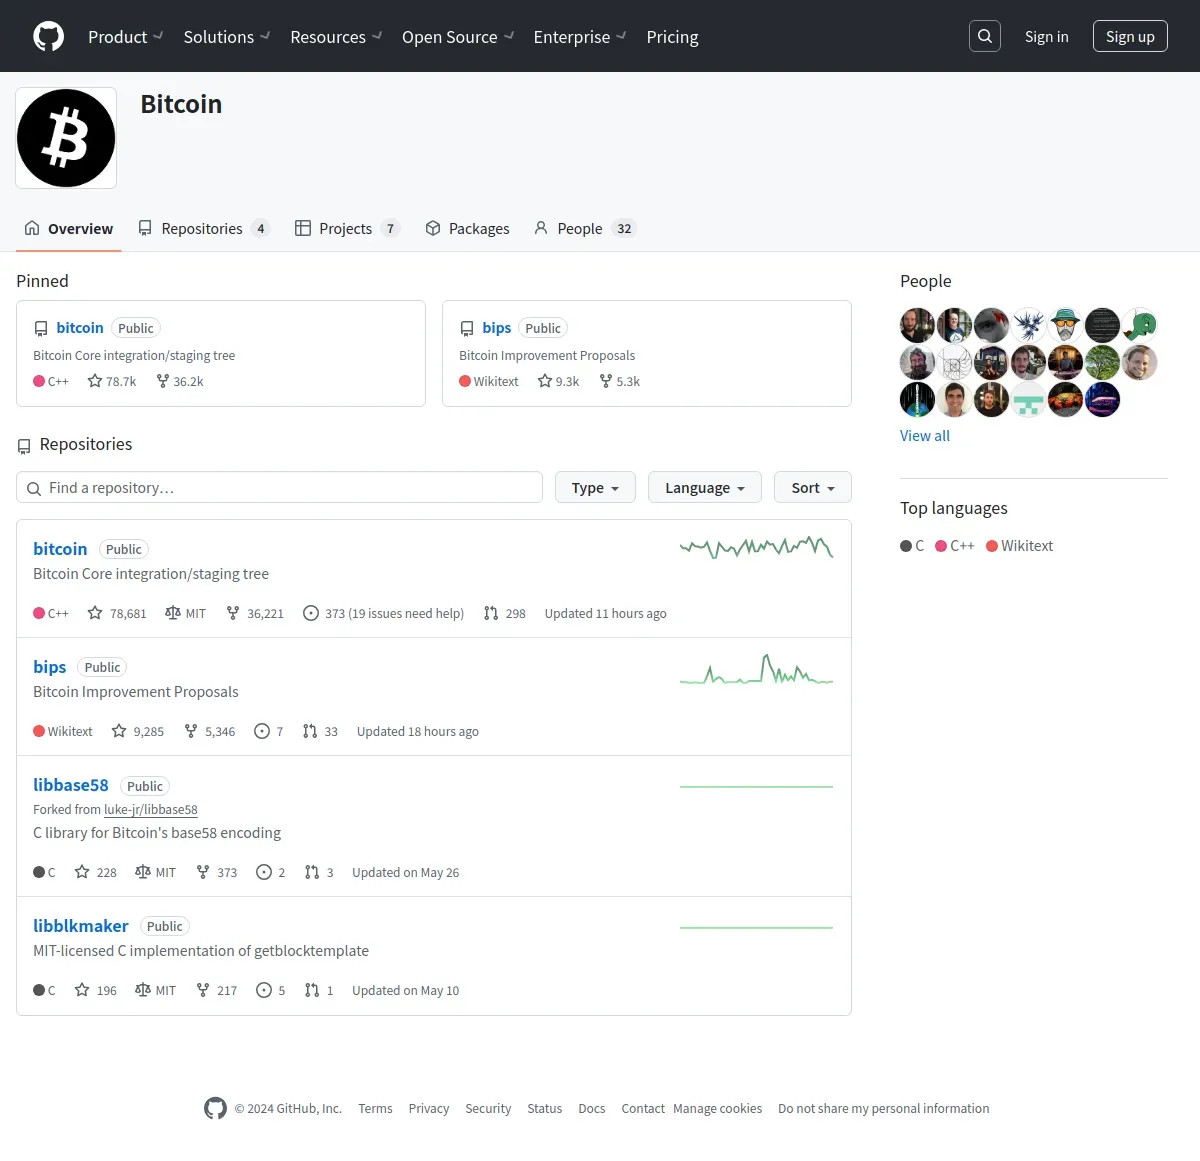Click the star count 78.7k on pinned bitcoin

(x=112, y=381)
